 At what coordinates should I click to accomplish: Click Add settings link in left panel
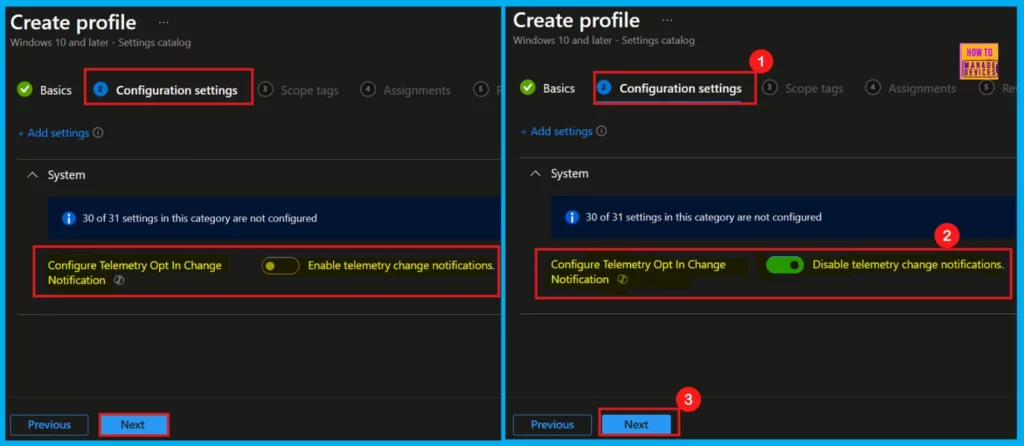54,133
